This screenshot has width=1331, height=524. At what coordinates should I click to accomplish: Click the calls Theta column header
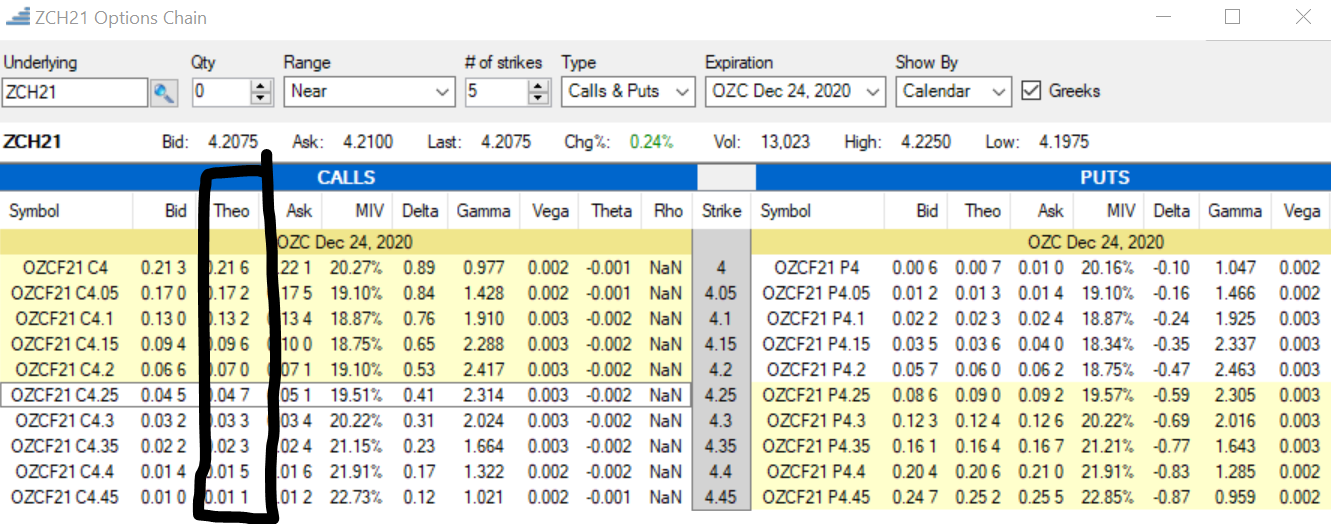611,211
